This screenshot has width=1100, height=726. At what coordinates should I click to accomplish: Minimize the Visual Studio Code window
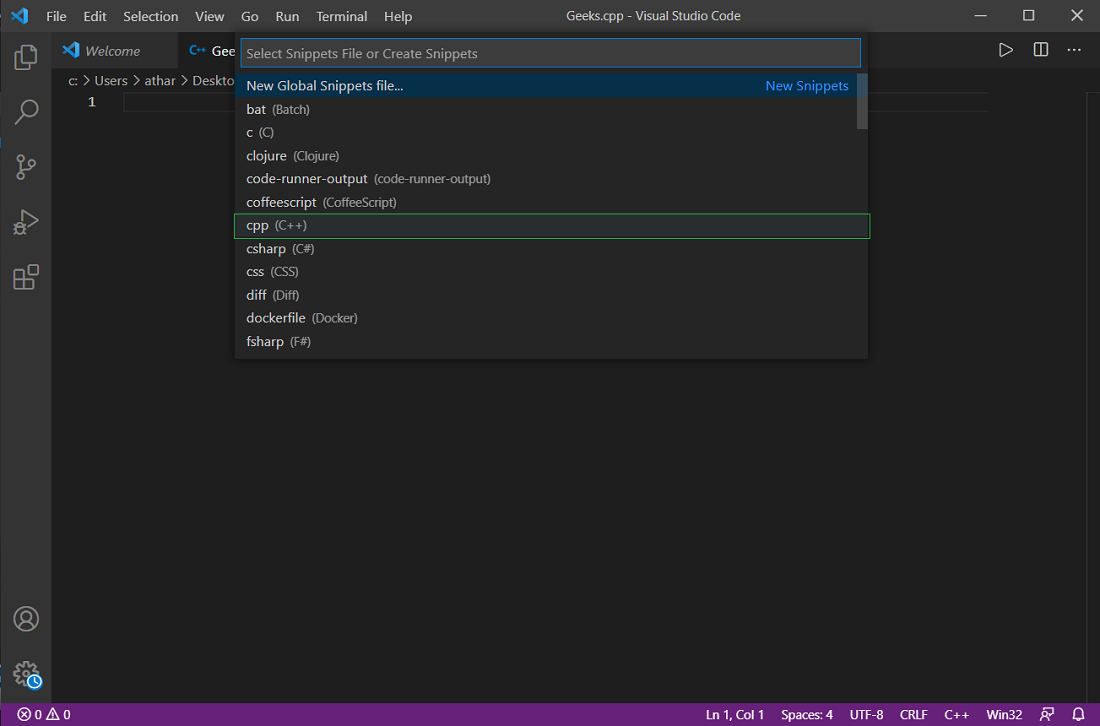pyautogui.click(x=981, y=15)
